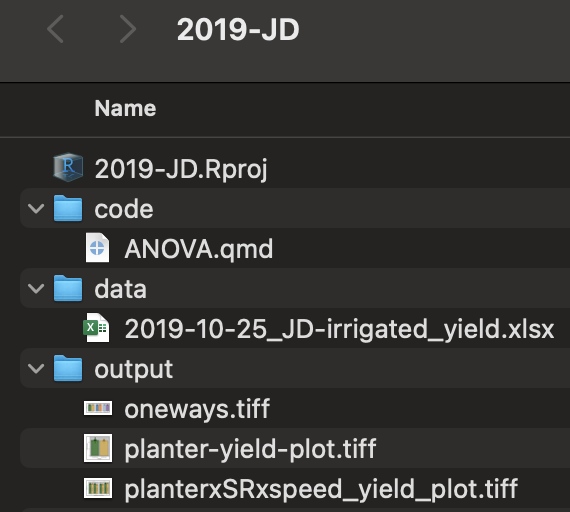The height and width of the screenshot is (512, 570).
Task: Sort by the Name column header
Action: tap(125, 108)
